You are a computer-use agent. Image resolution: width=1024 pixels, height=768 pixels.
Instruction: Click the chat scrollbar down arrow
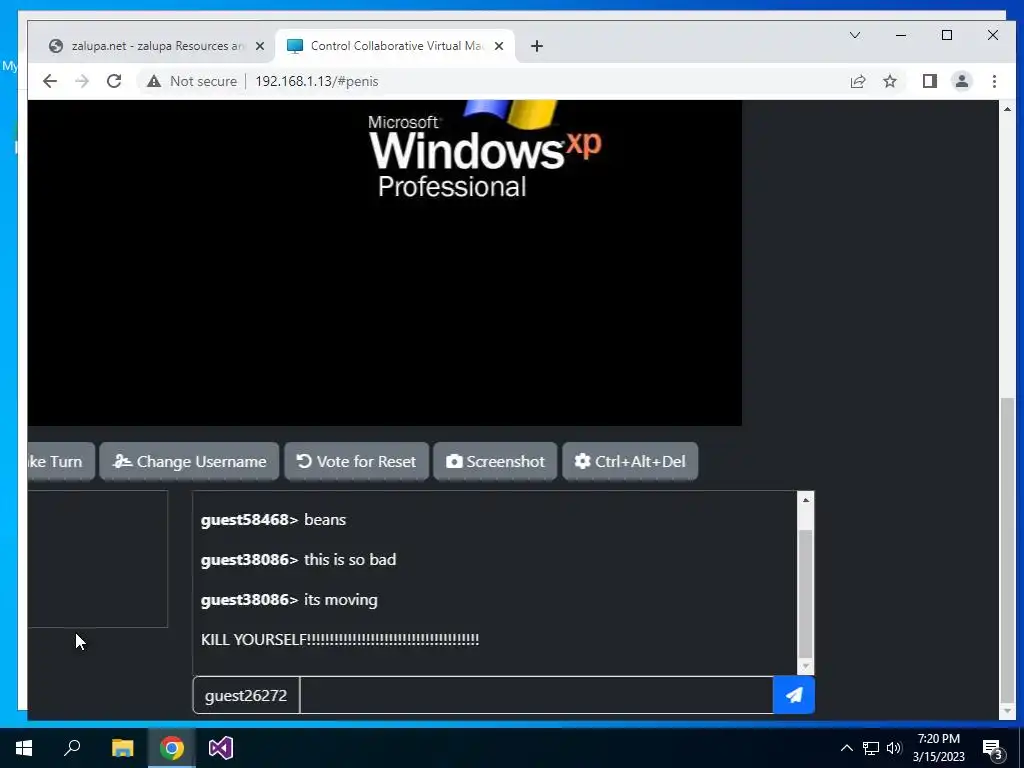pos(806,667)
